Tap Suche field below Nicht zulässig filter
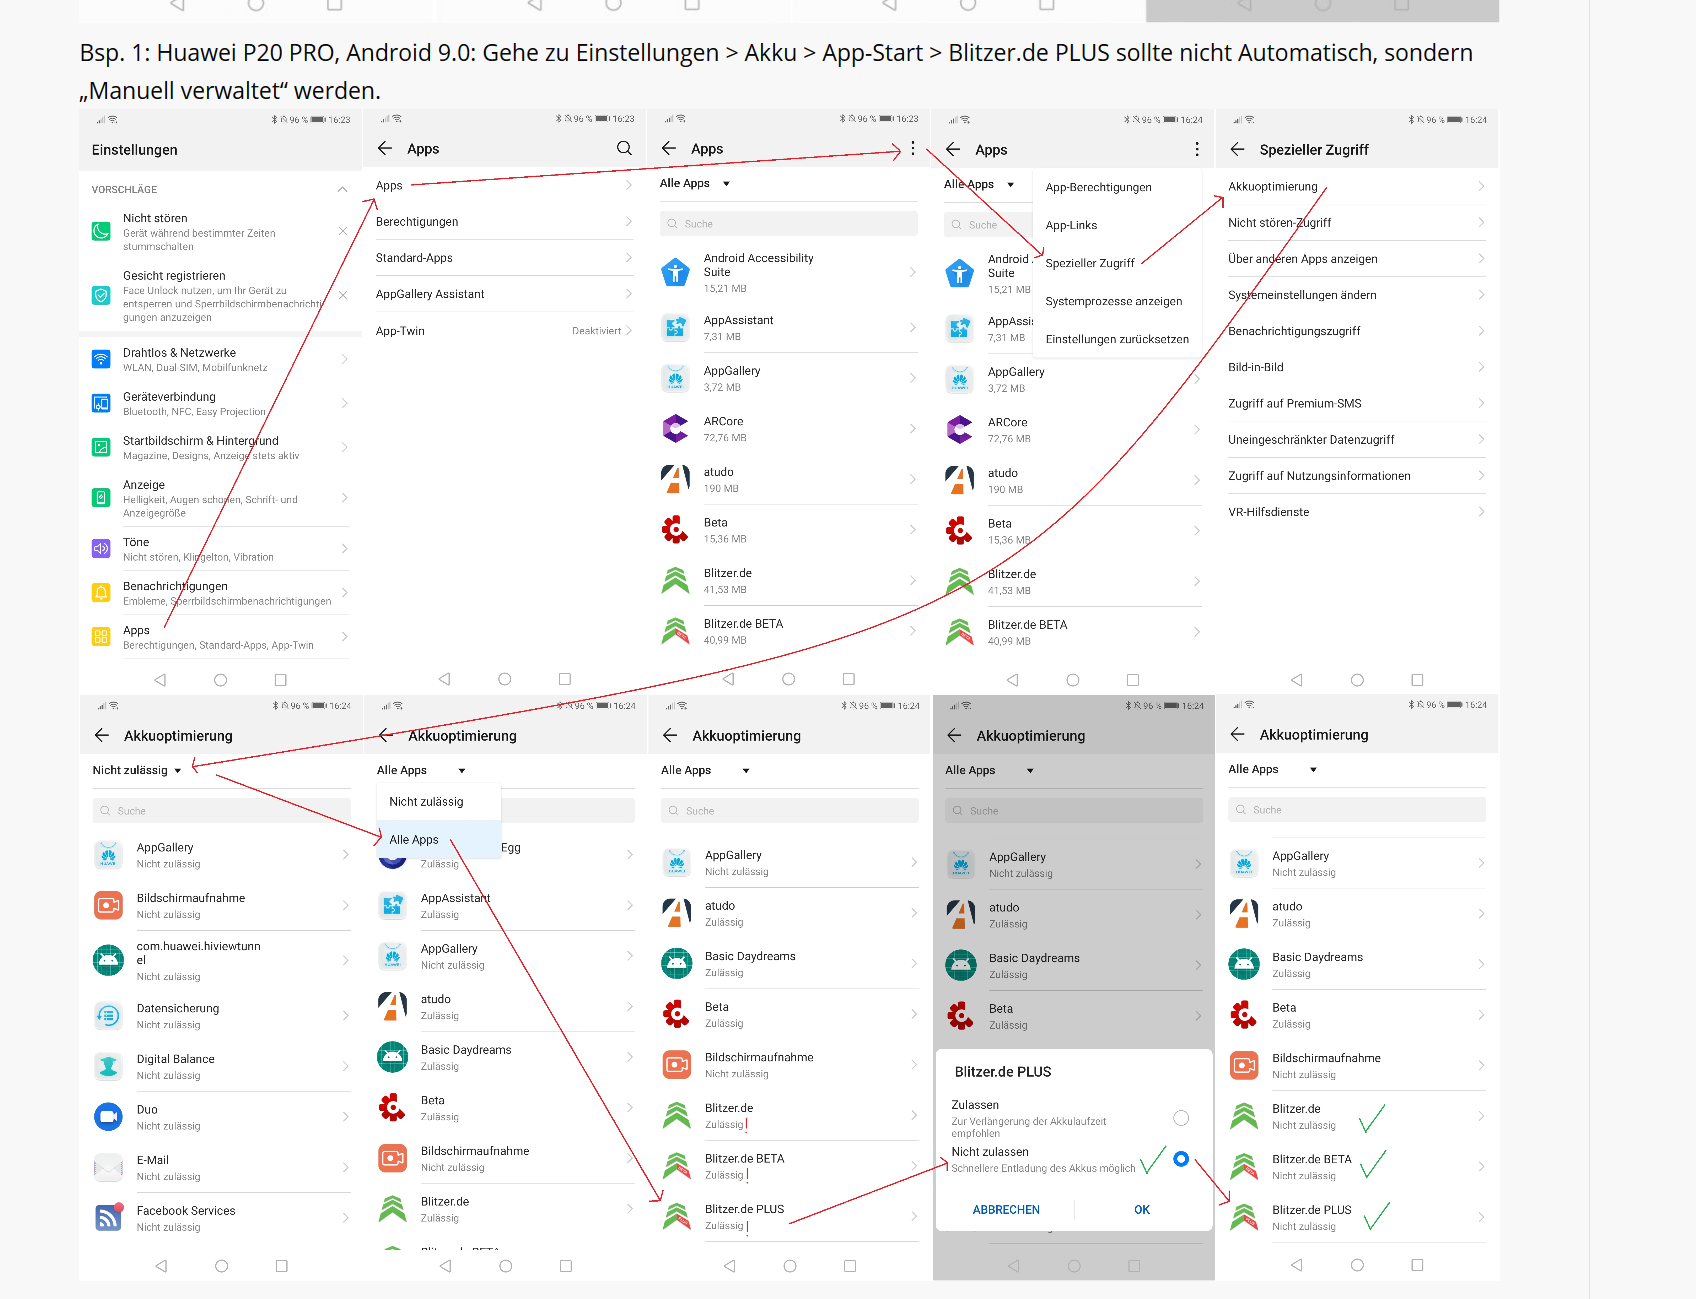The height and width of the screenshot is (1299, 1696). coord(222,810)
